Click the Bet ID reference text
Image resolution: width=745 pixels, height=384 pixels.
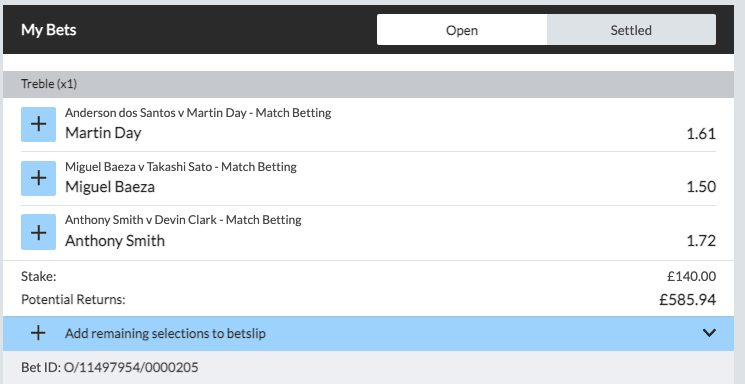(x=110, y=367)
